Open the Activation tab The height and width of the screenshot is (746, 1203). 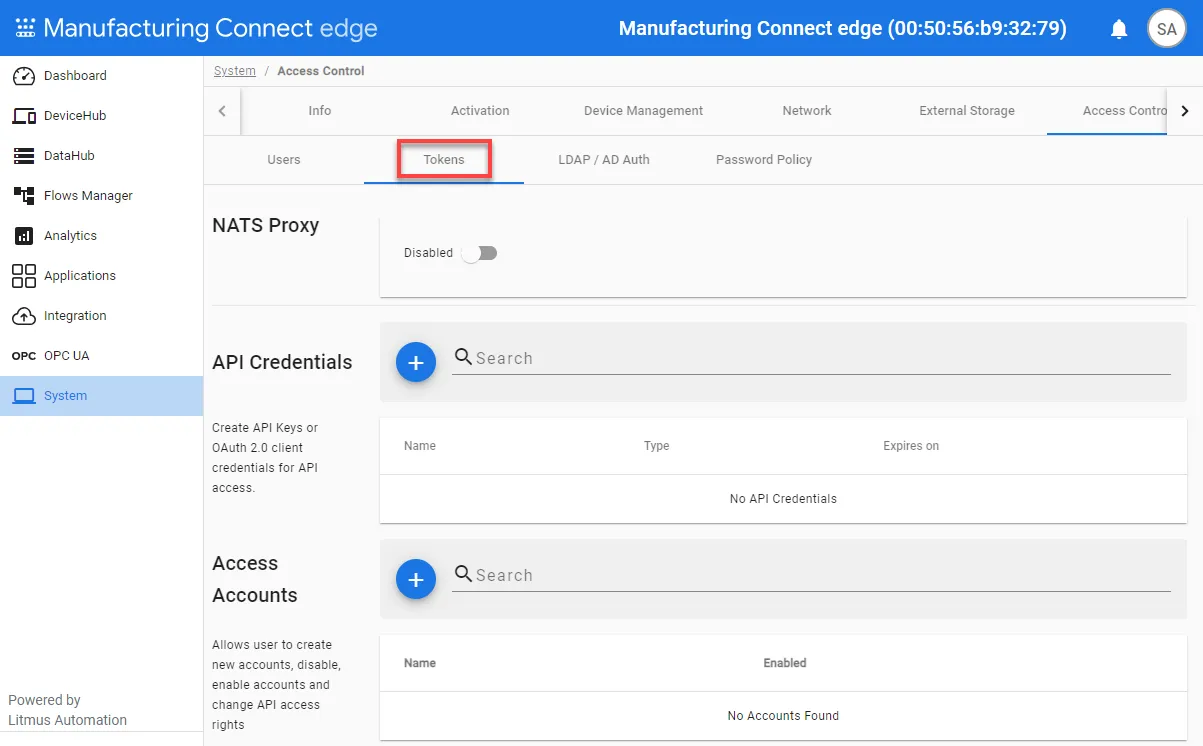tap(480, 111)
